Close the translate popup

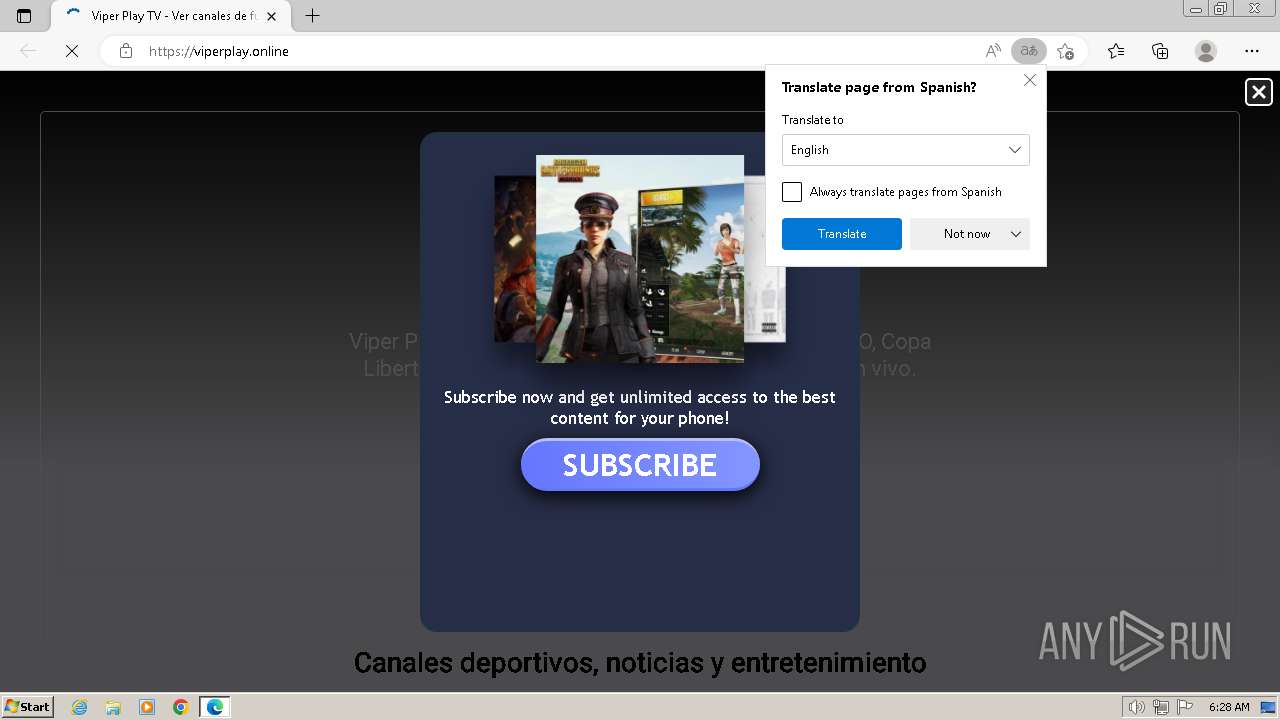(x=1030, y=80)
